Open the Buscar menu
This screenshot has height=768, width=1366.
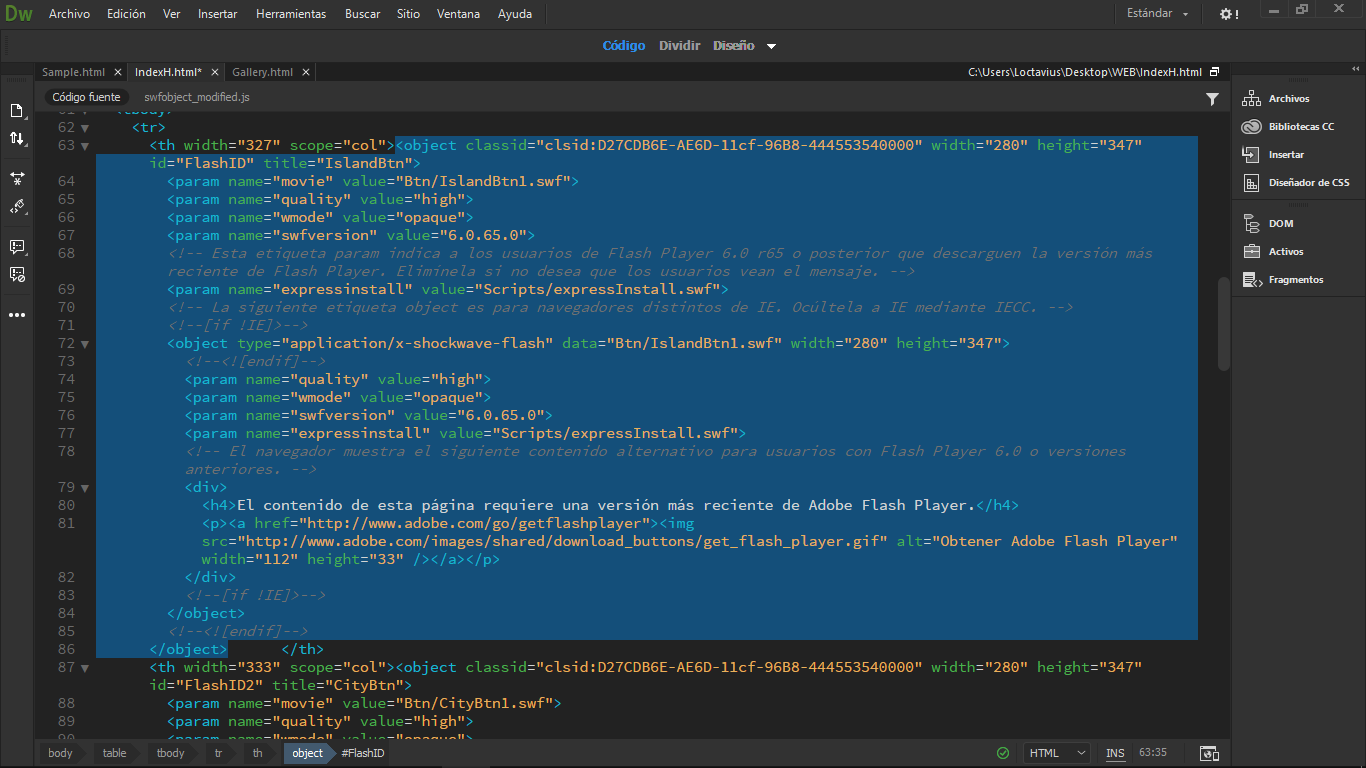(362, 14)
